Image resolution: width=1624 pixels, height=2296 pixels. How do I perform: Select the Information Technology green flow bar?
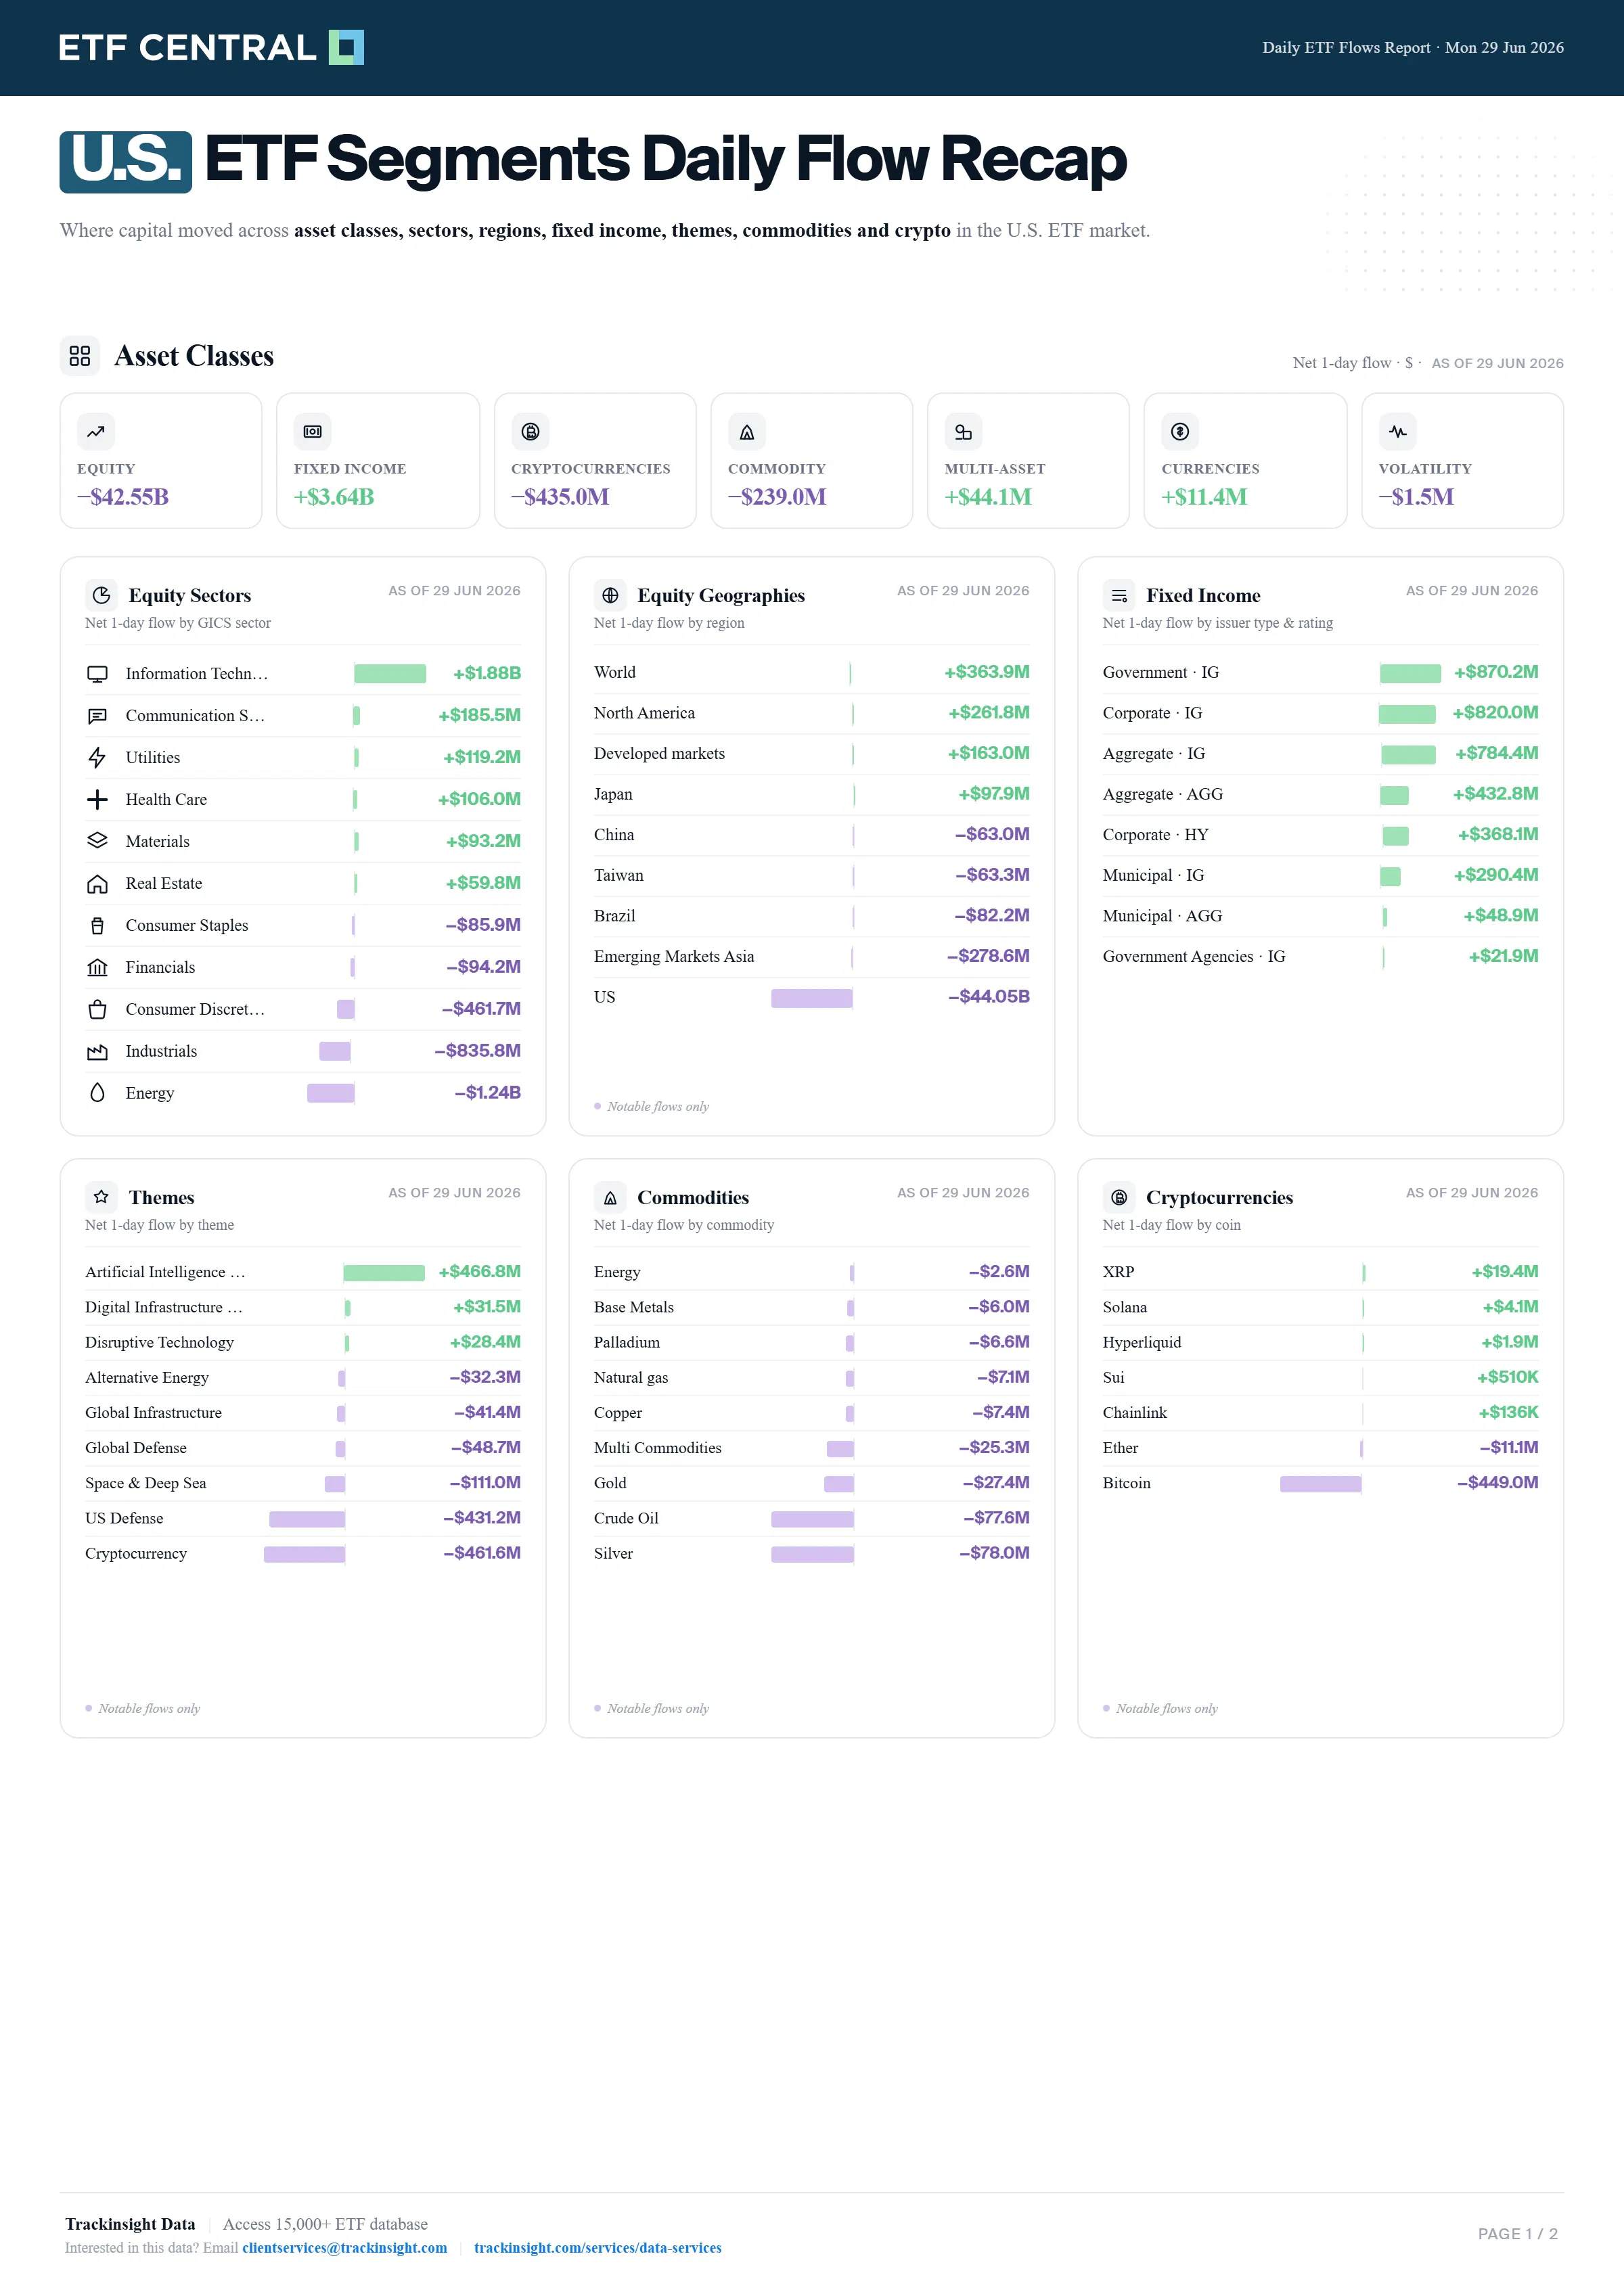(x=390, y=674)
